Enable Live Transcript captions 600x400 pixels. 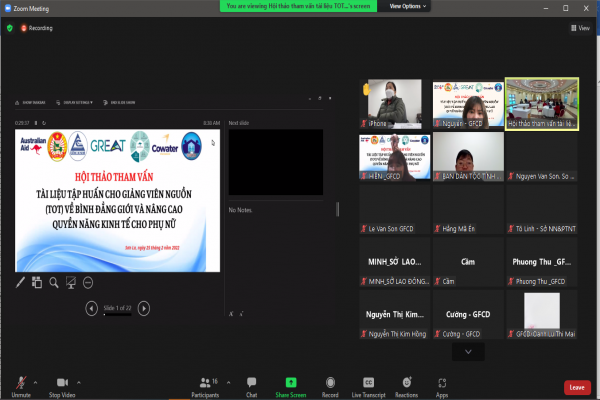point(368,383)
